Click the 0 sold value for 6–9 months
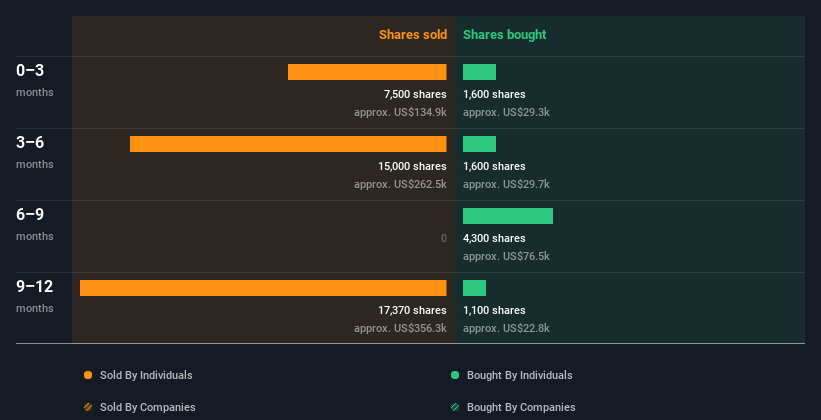The image size is (821, 420). 443,238
